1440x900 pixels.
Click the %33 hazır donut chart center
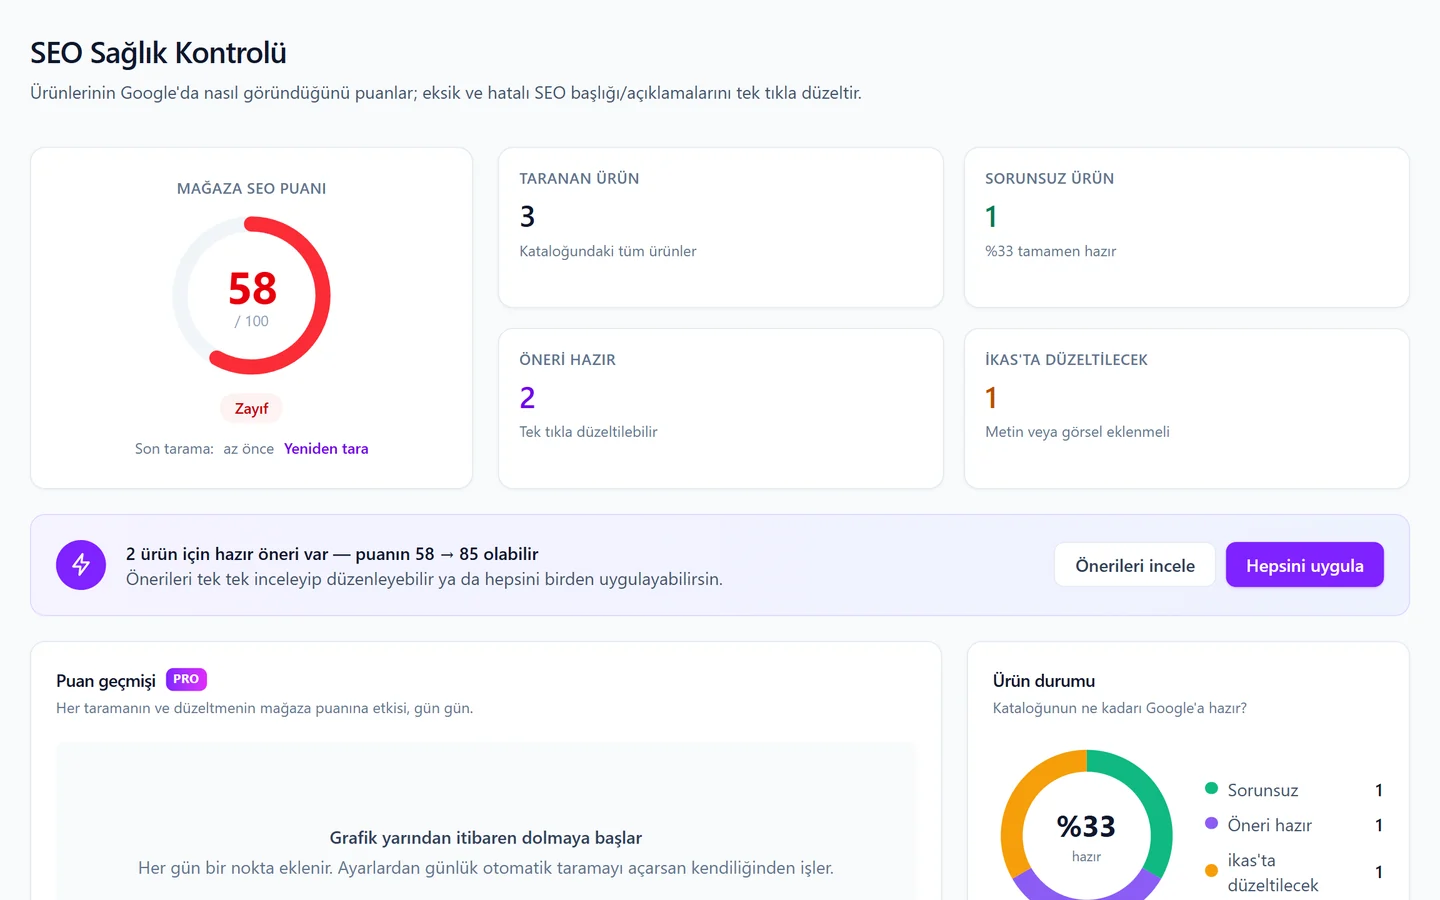tap(1086, 835)
